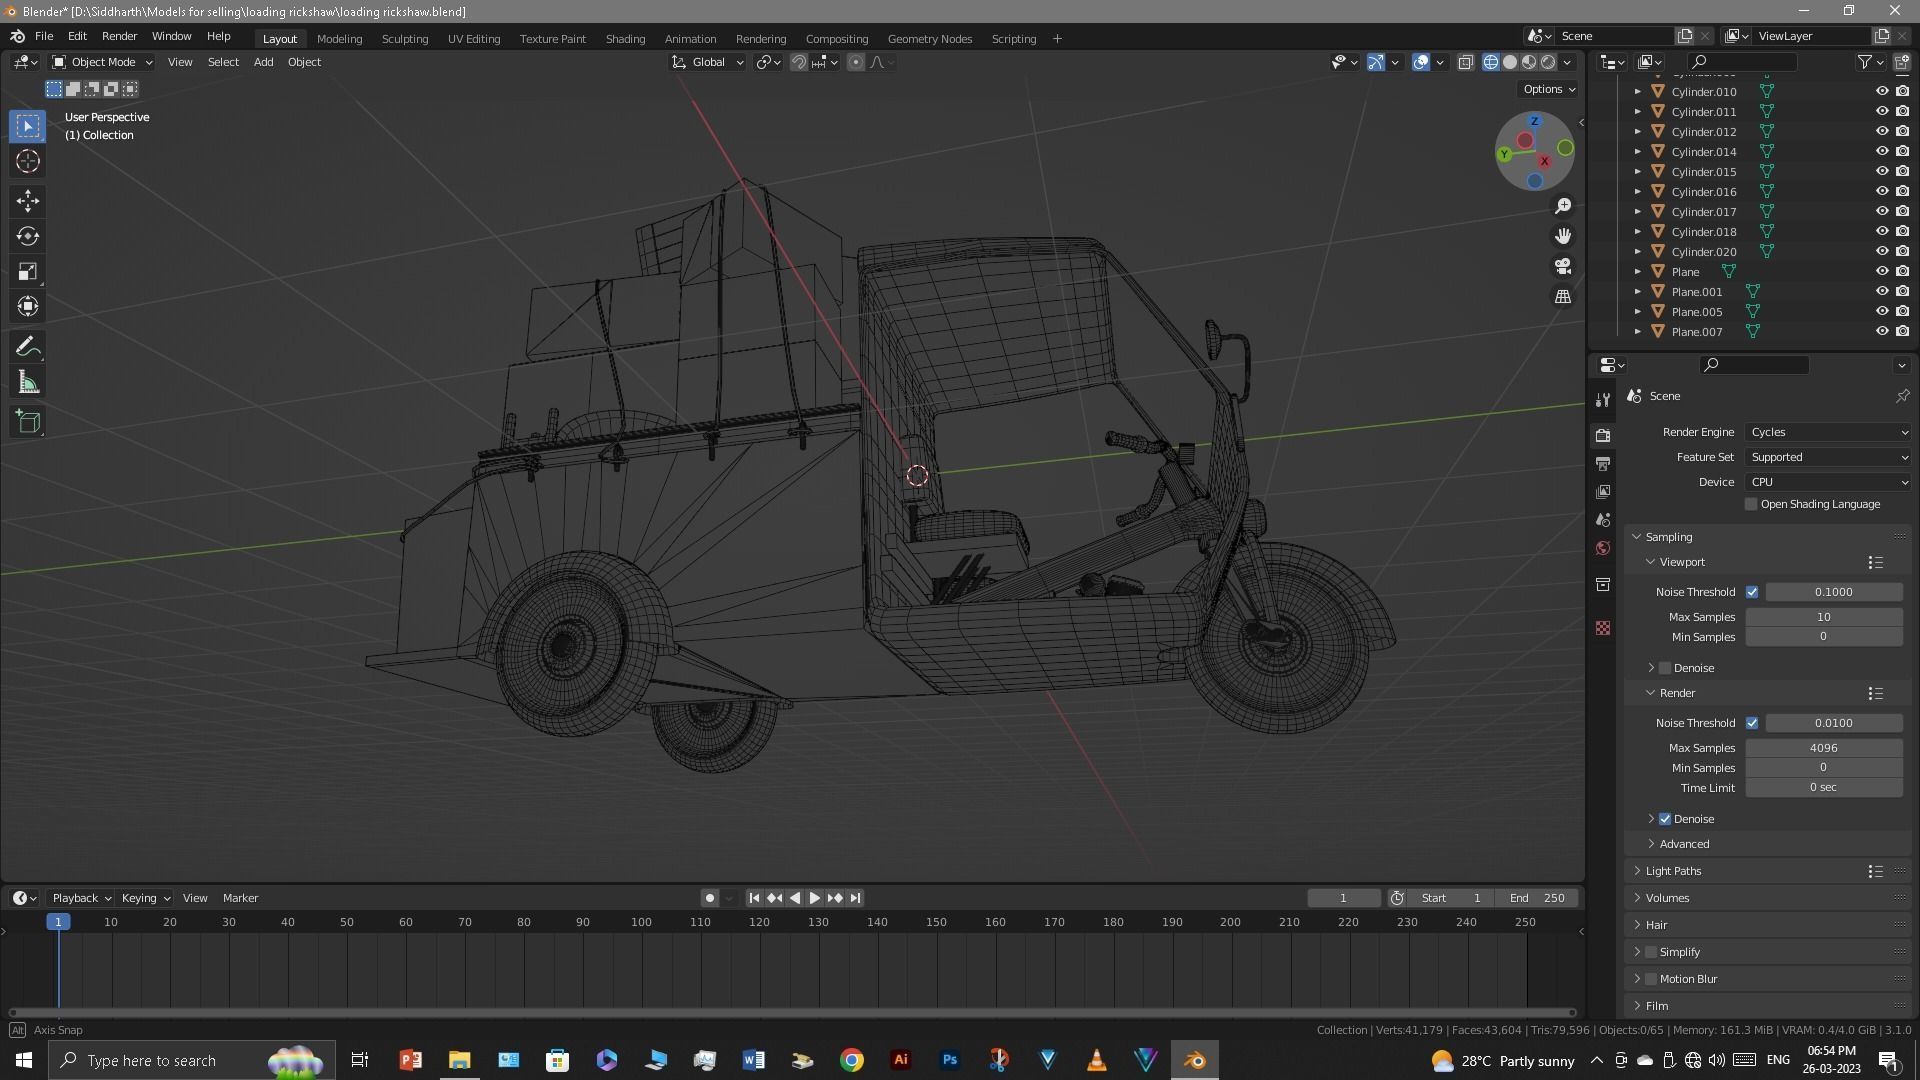
Task: Open the Render properties tab
Action: coord(1603,435)
